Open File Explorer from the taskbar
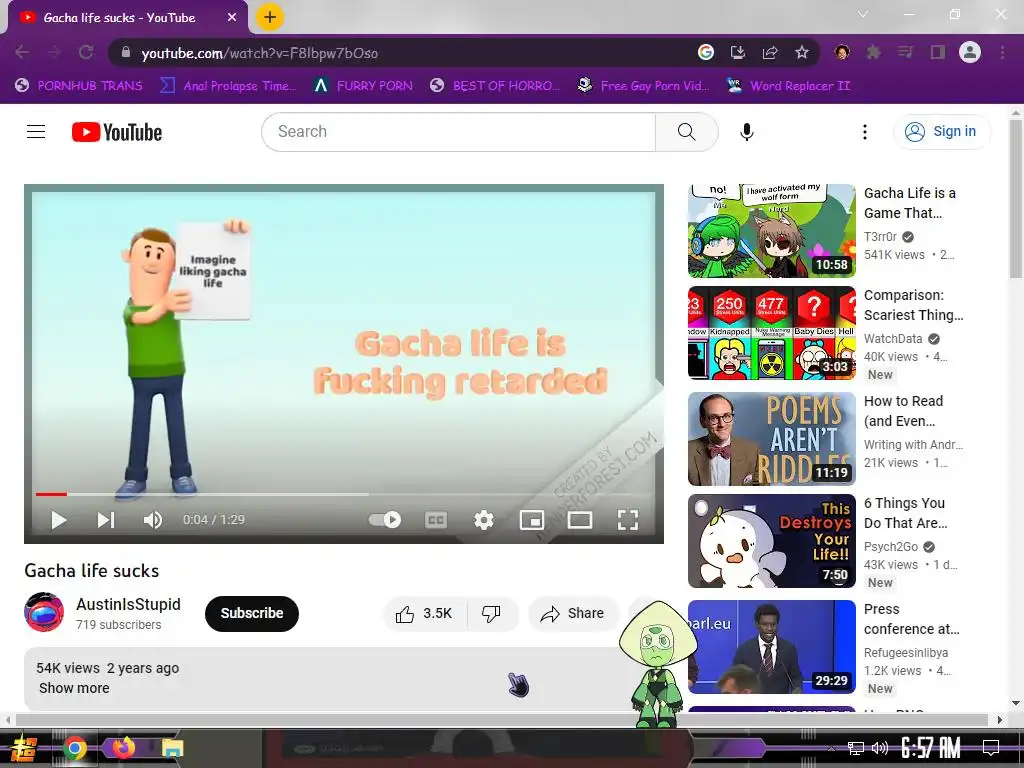1024x768 pixels. pyautogui.click(x=172, y=748)
